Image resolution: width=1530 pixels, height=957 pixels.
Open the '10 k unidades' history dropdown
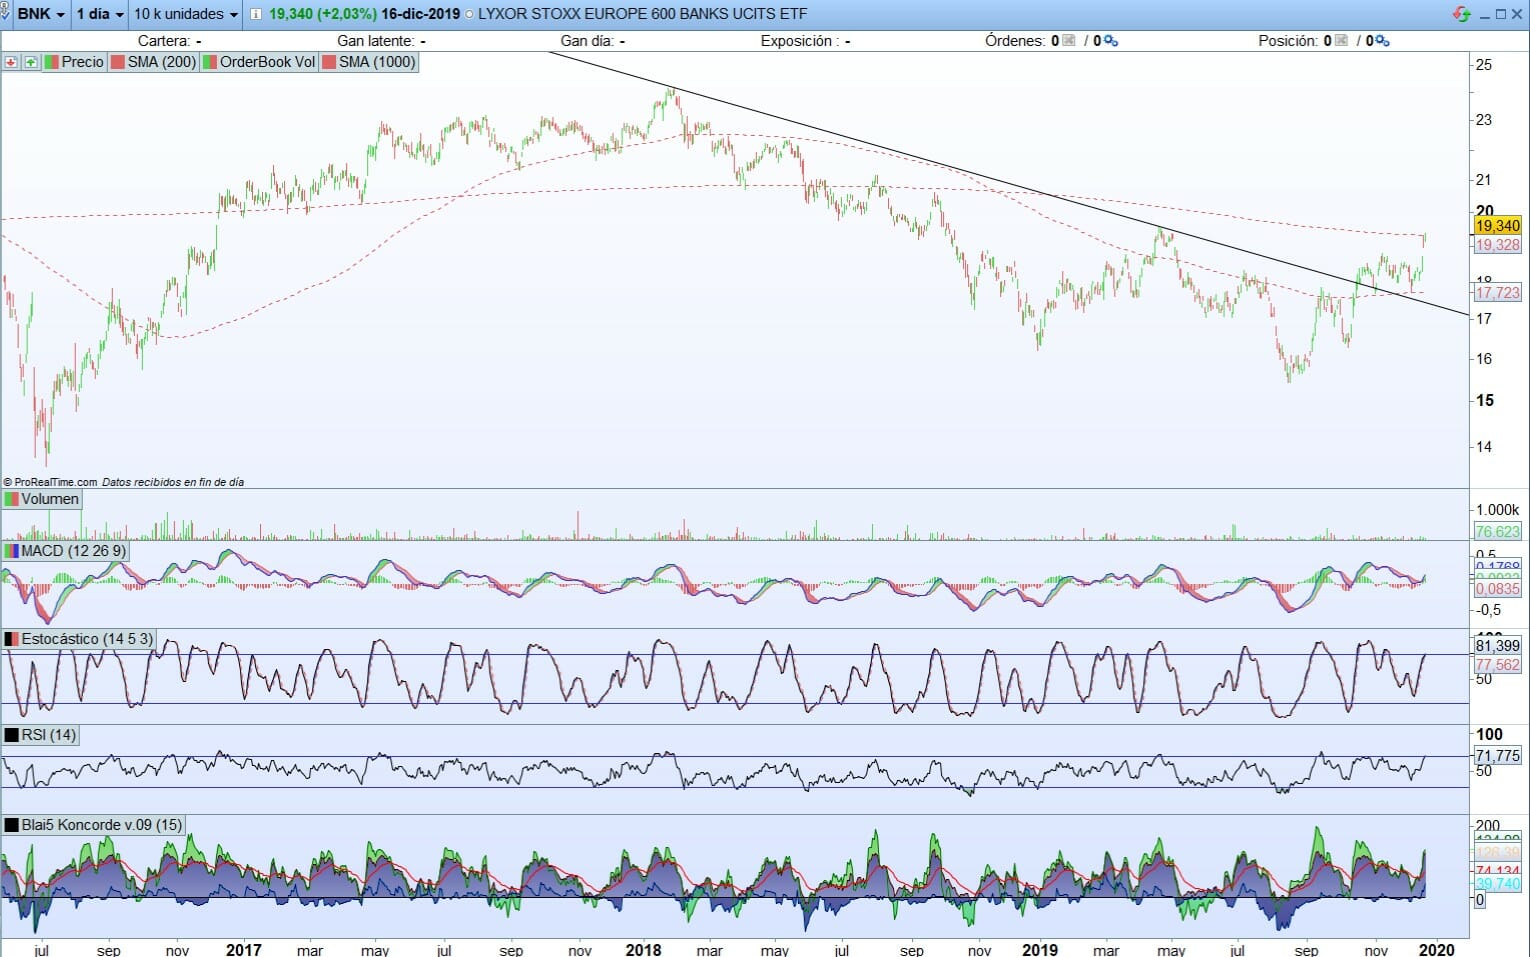(x=186, y=14)
